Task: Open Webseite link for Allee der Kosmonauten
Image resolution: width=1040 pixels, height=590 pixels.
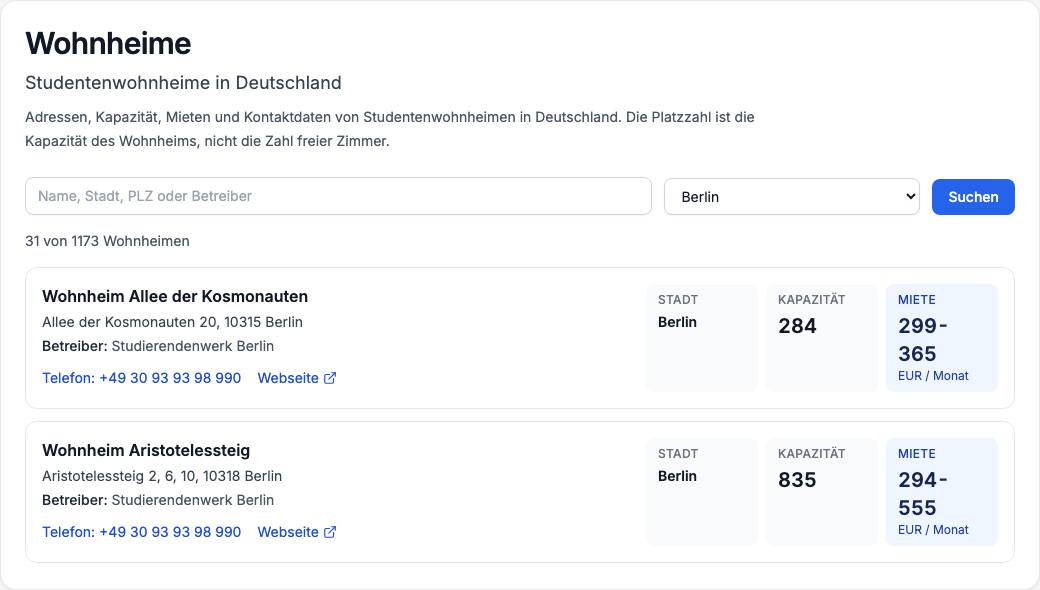Action: click(x=296, y=378)
